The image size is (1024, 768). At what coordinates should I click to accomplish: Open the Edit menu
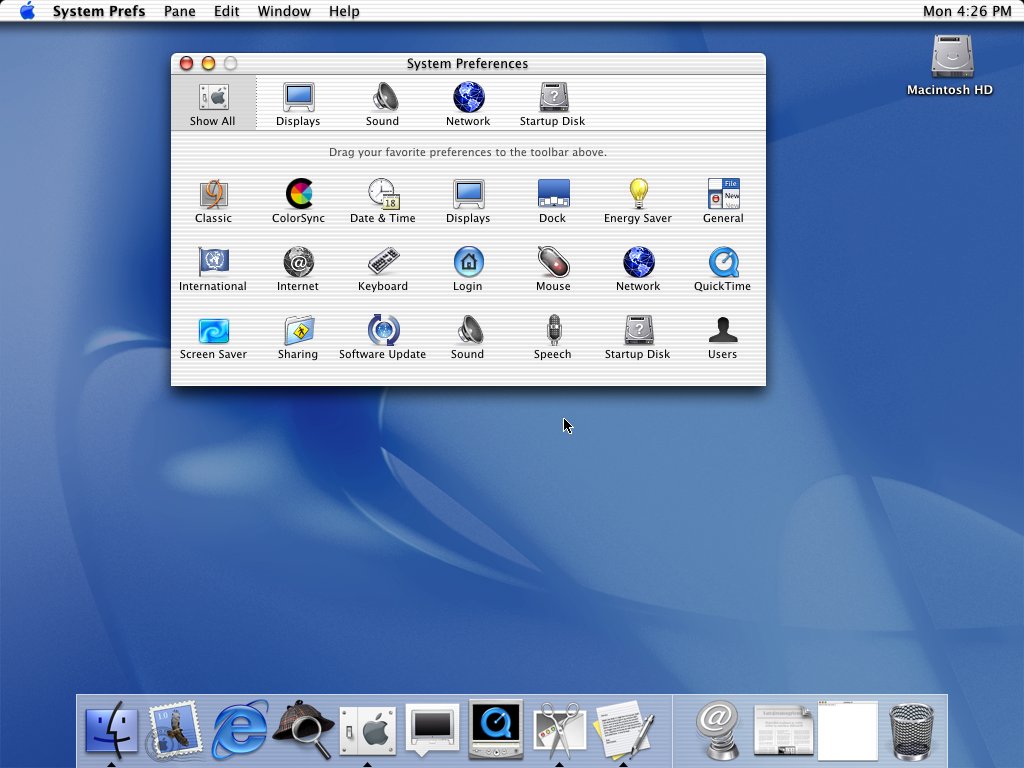pyautogui.click(x=227, y=11)
